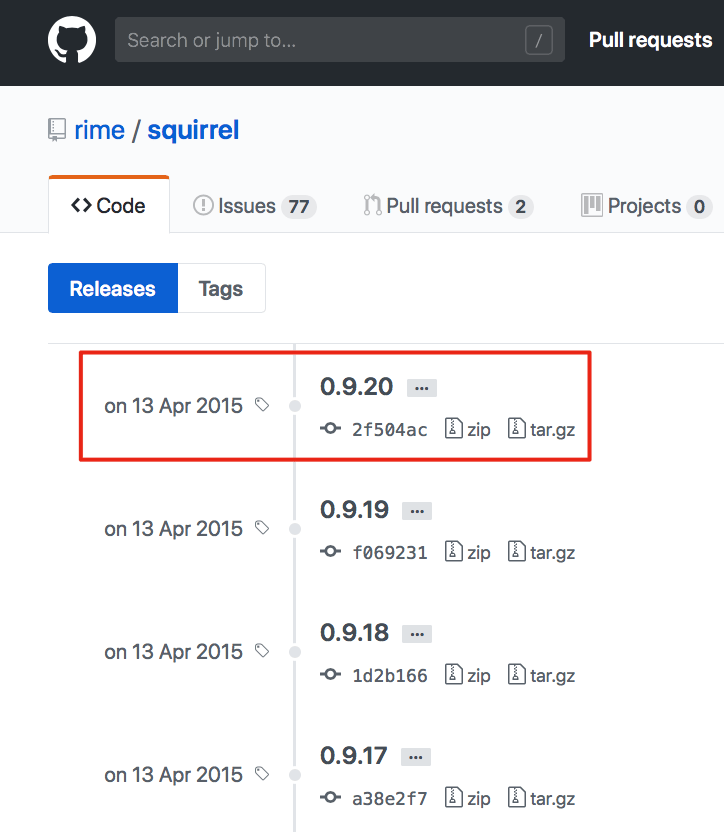Focus the Search or jump to field

click(x=340, y=40)
